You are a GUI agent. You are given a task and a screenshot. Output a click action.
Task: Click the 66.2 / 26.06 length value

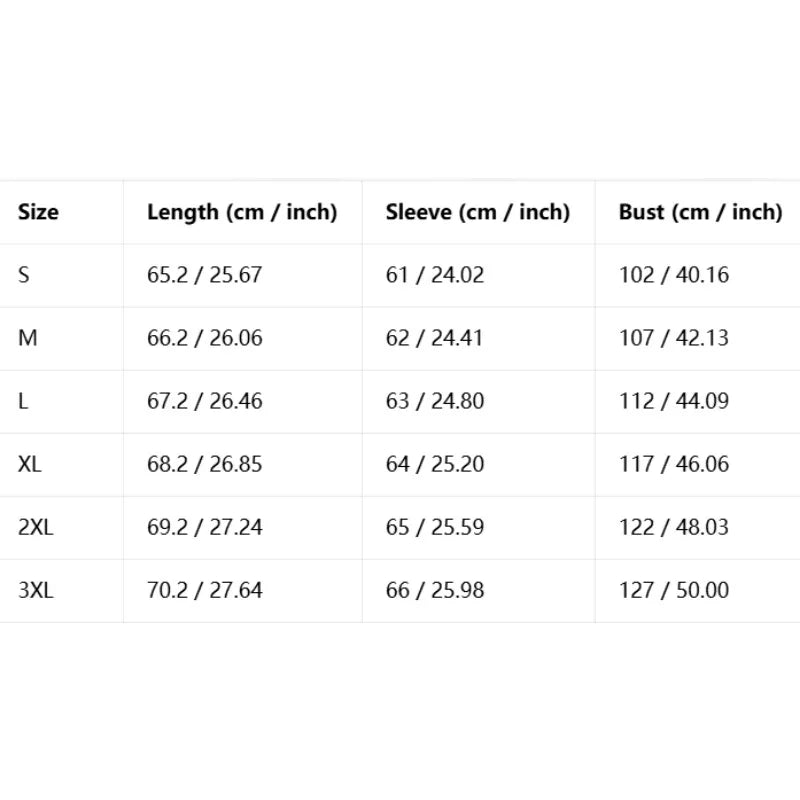[x=205, y=338]
